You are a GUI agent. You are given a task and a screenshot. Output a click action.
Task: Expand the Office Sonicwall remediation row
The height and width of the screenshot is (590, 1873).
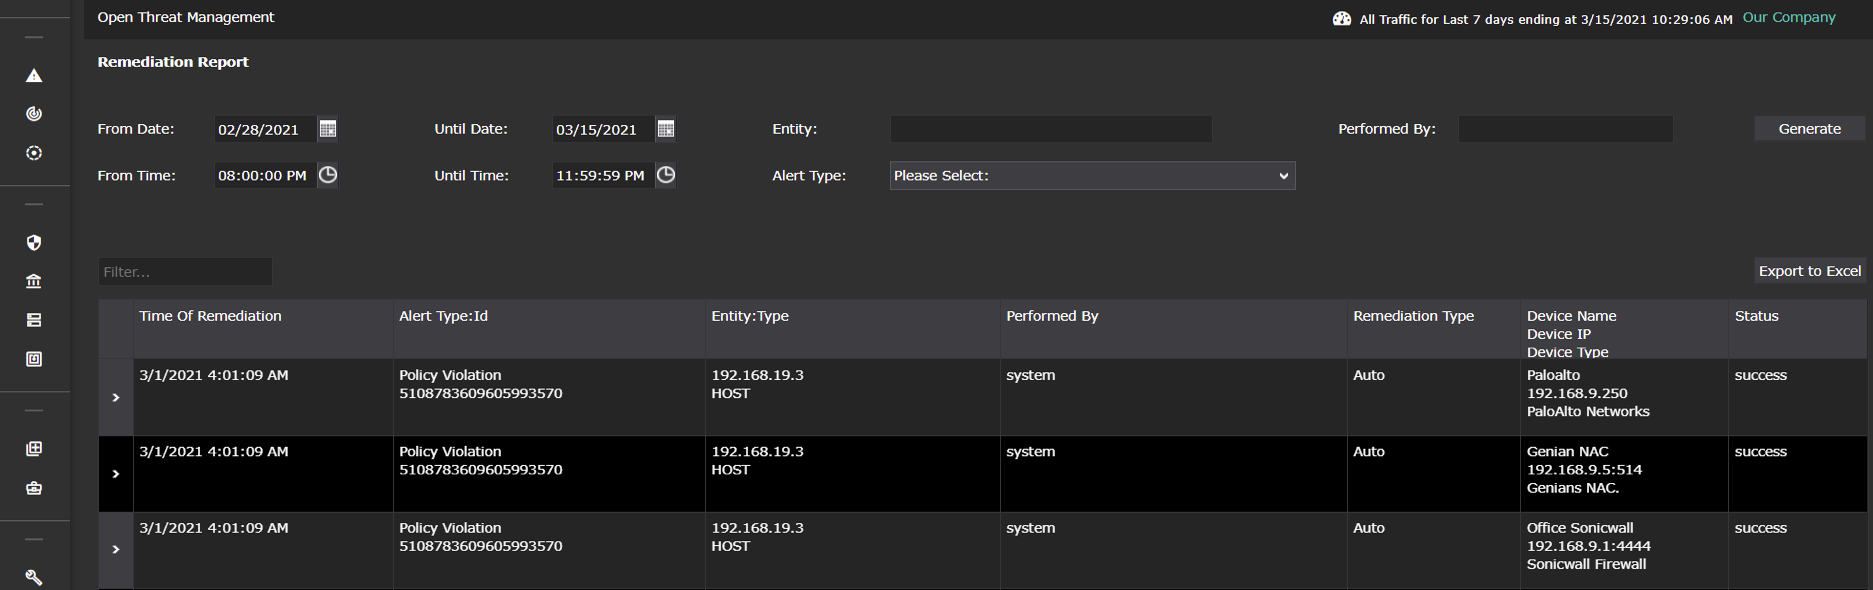[x=116, y=549]
